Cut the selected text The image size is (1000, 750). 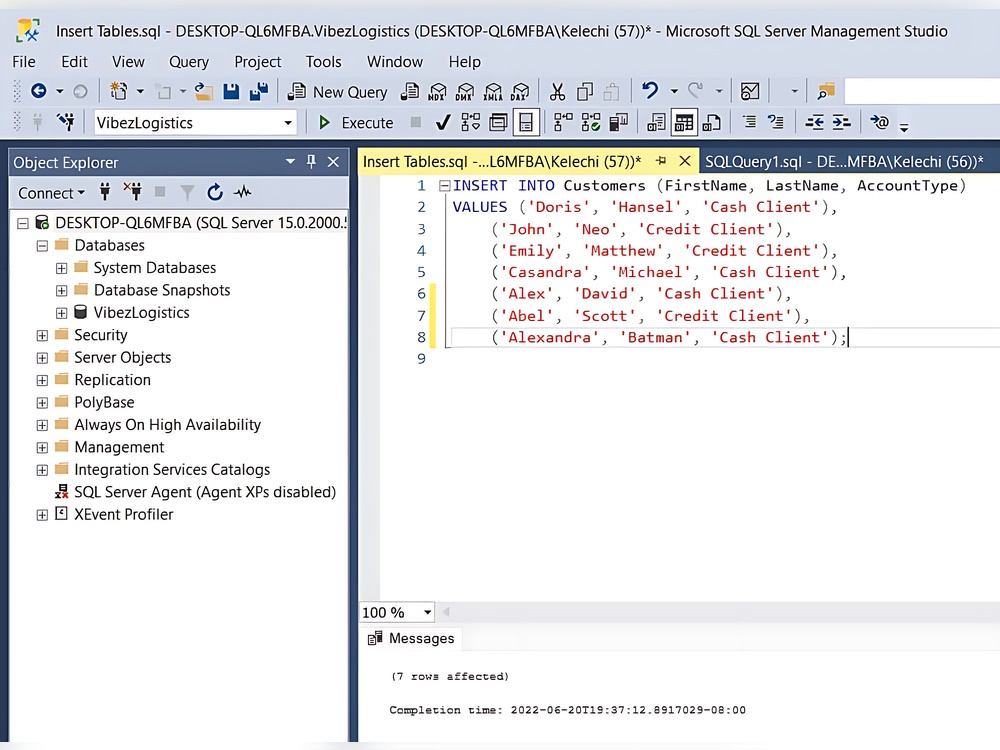557,91
